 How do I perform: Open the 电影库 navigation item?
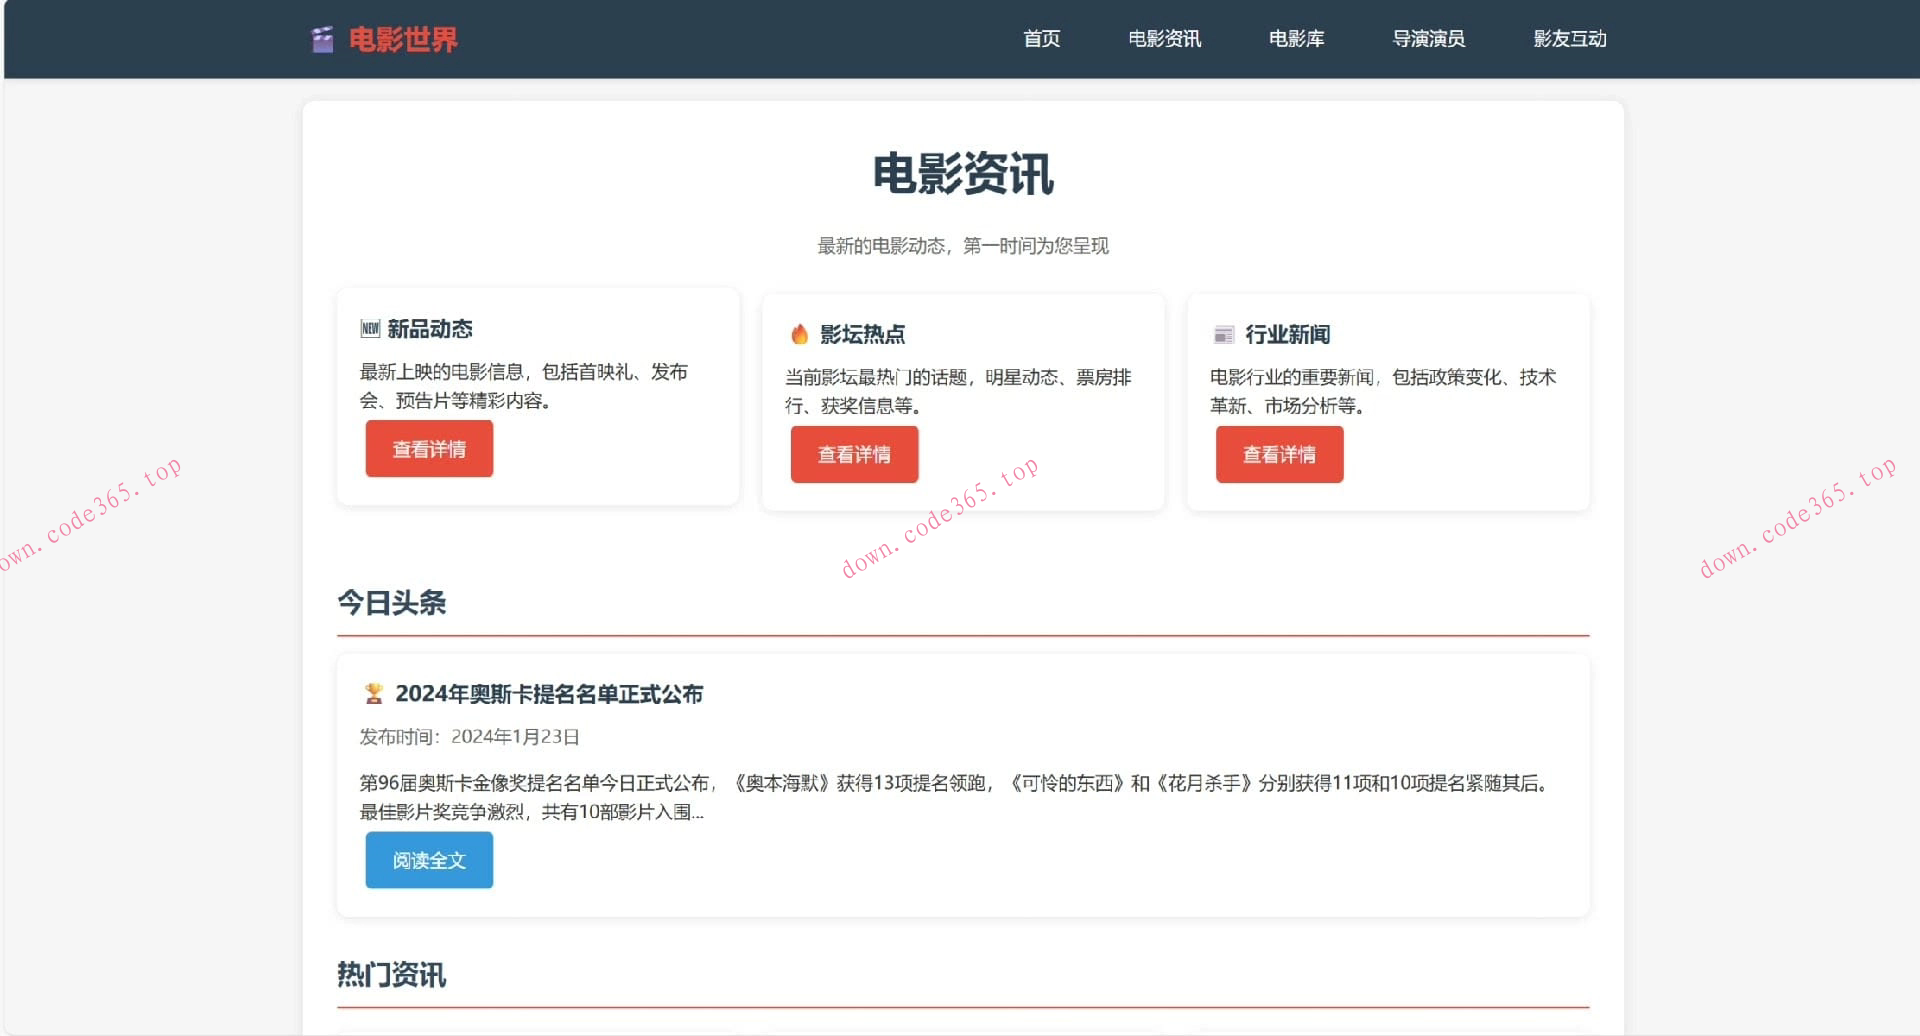point(1295,38)
